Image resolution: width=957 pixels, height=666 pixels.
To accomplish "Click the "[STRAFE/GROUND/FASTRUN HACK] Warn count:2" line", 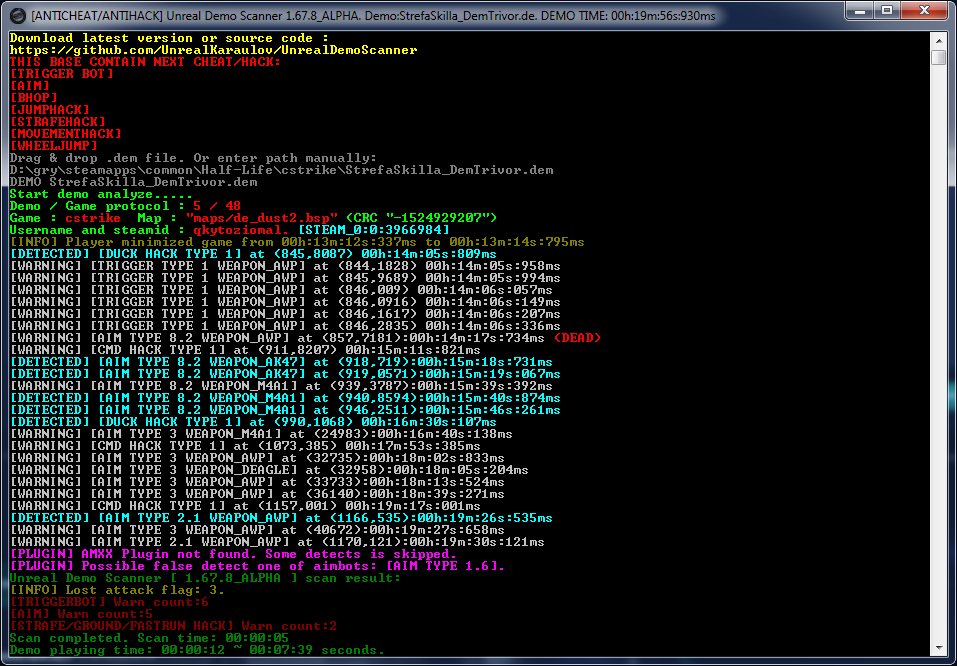I will [x=173, y=626].
